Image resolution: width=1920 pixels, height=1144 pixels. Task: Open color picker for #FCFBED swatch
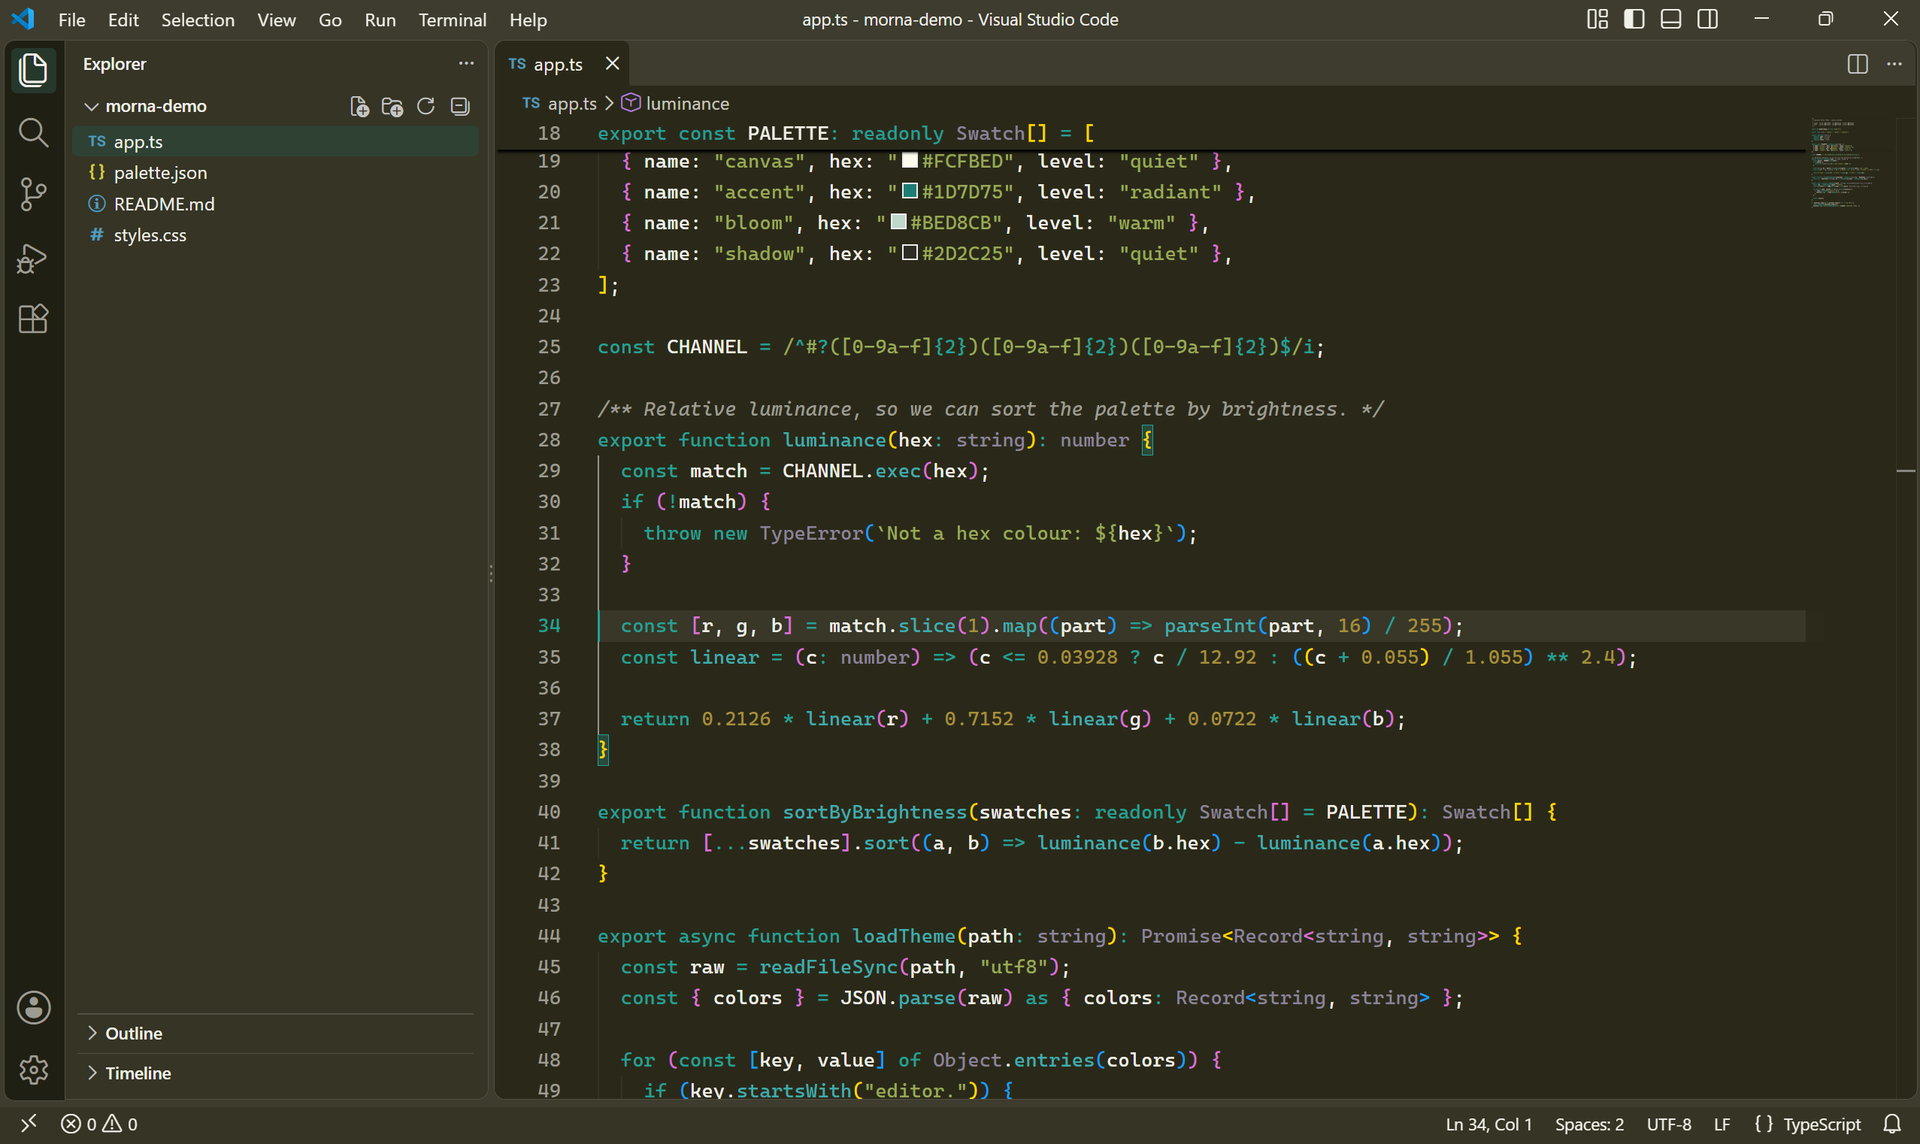[910, 161]
